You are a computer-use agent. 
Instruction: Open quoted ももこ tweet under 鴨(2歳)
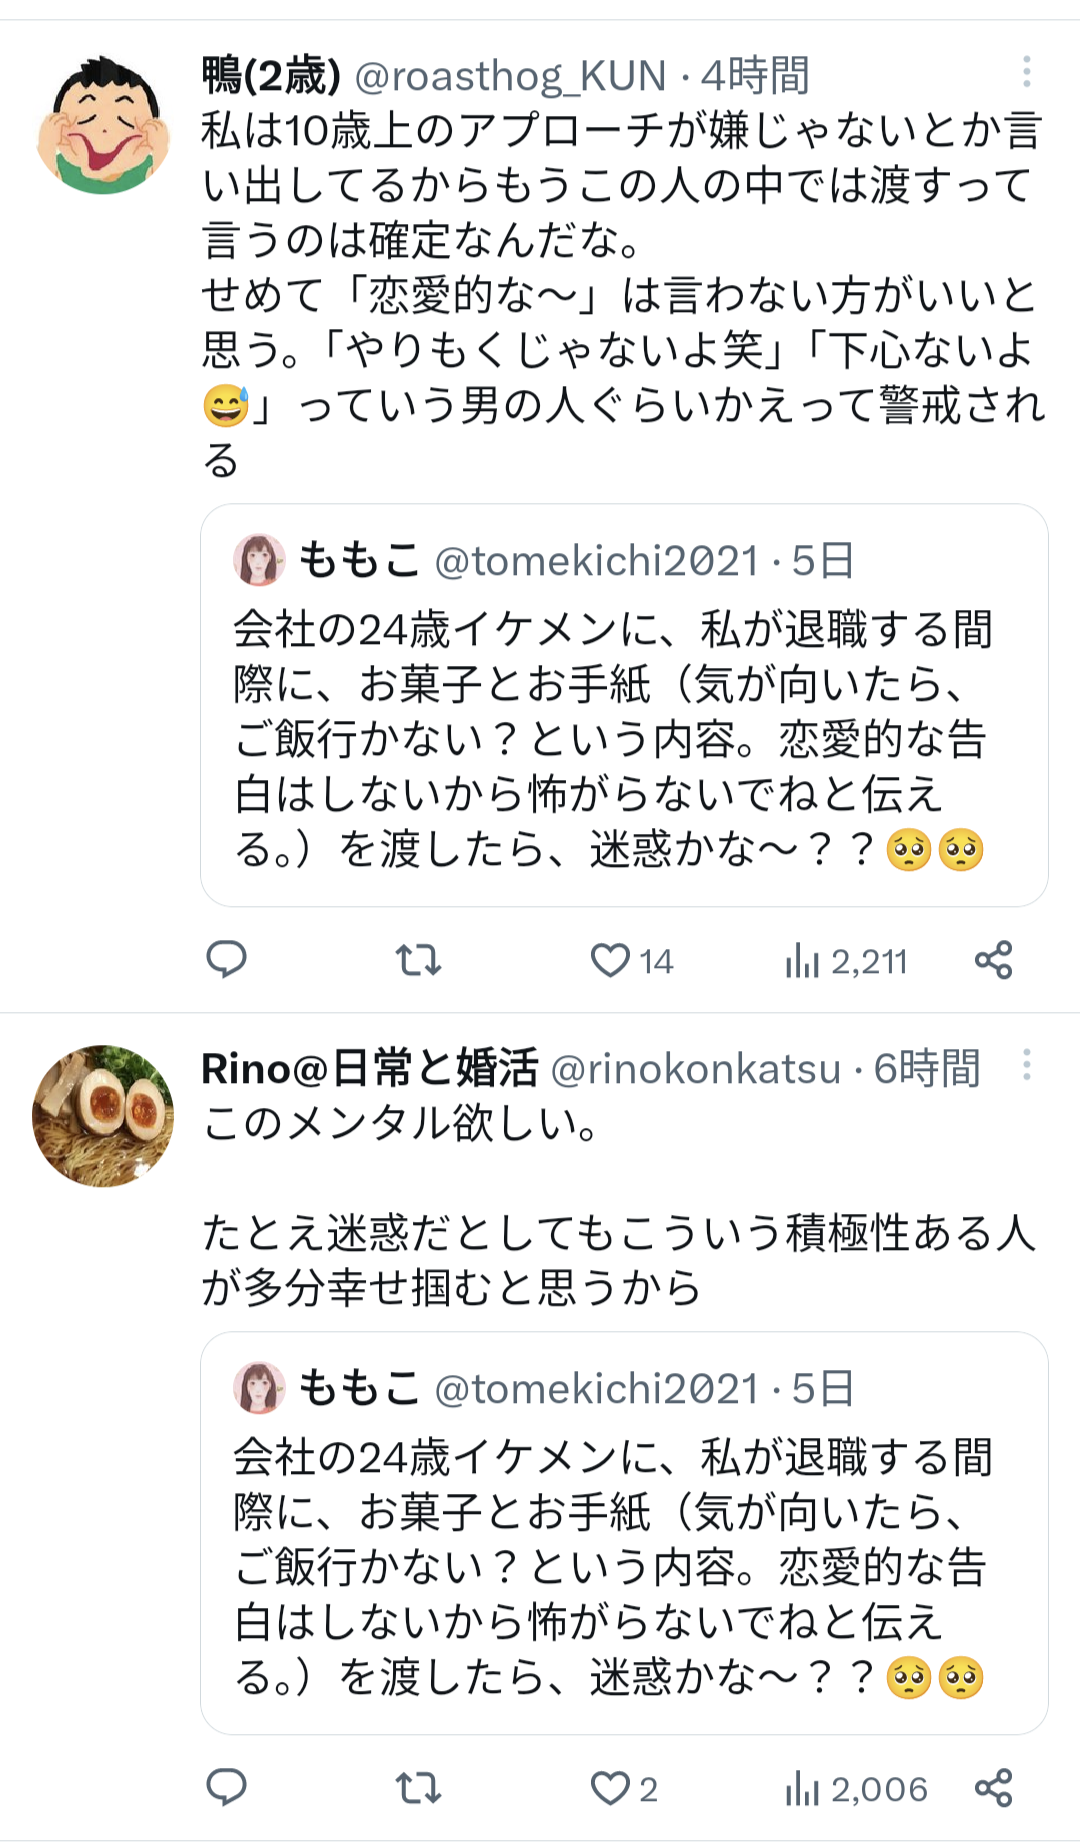pyautogui.click(x=624, y=740)
